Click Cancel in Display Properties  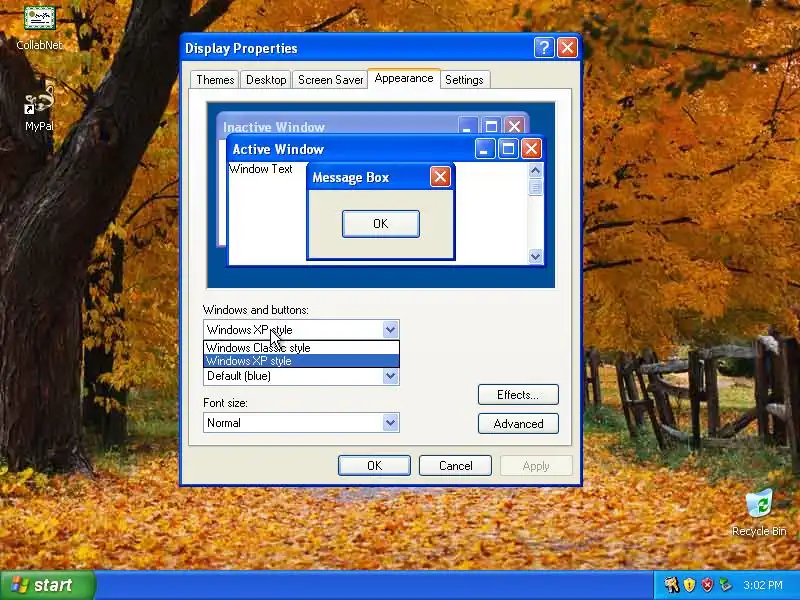(455, 465)
